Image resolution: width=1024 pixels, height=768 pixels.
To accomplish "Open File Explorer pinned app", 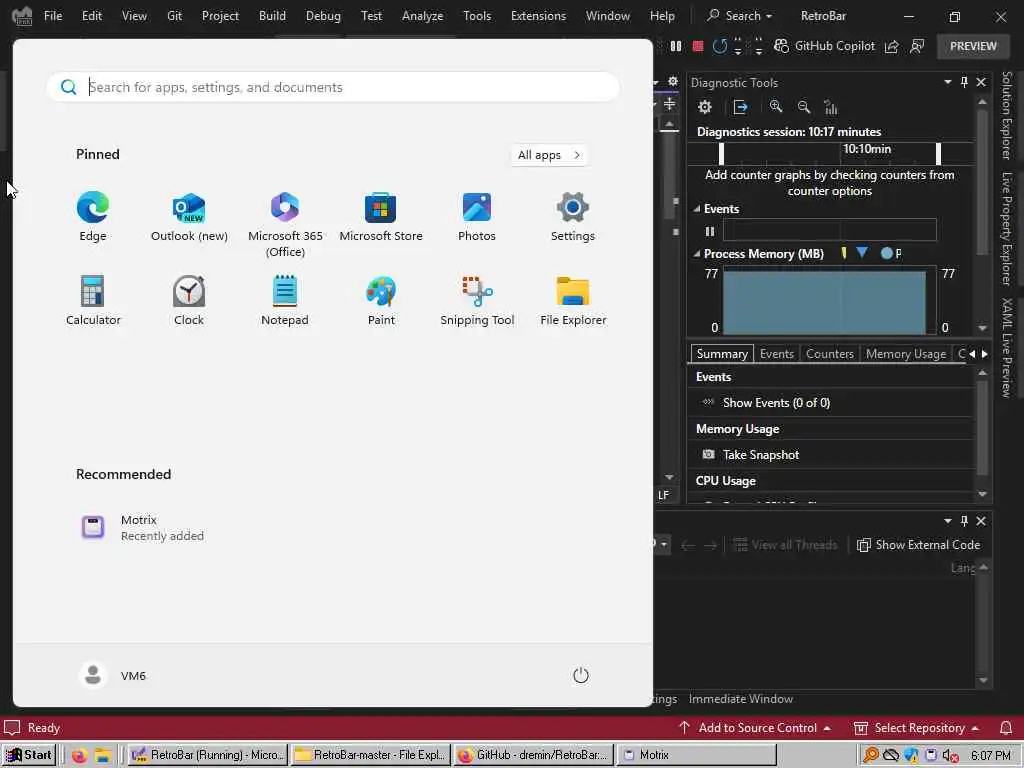I will [x=573, y=301].
